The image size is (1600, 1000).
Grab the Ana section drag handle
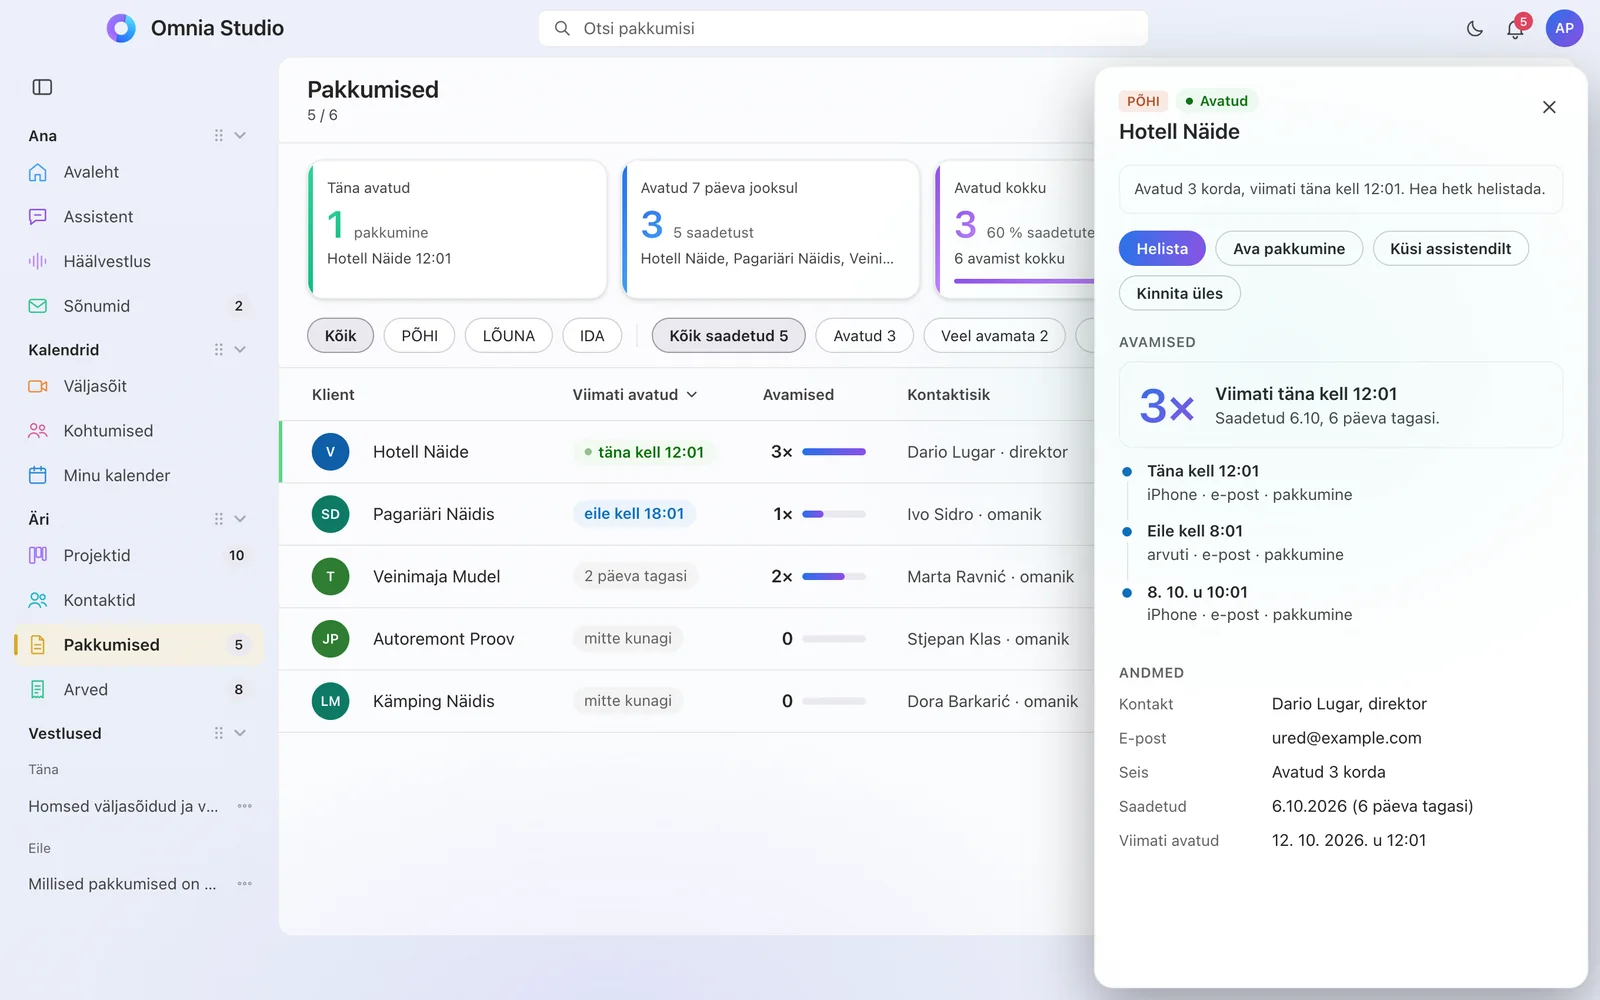pos(218,136)
